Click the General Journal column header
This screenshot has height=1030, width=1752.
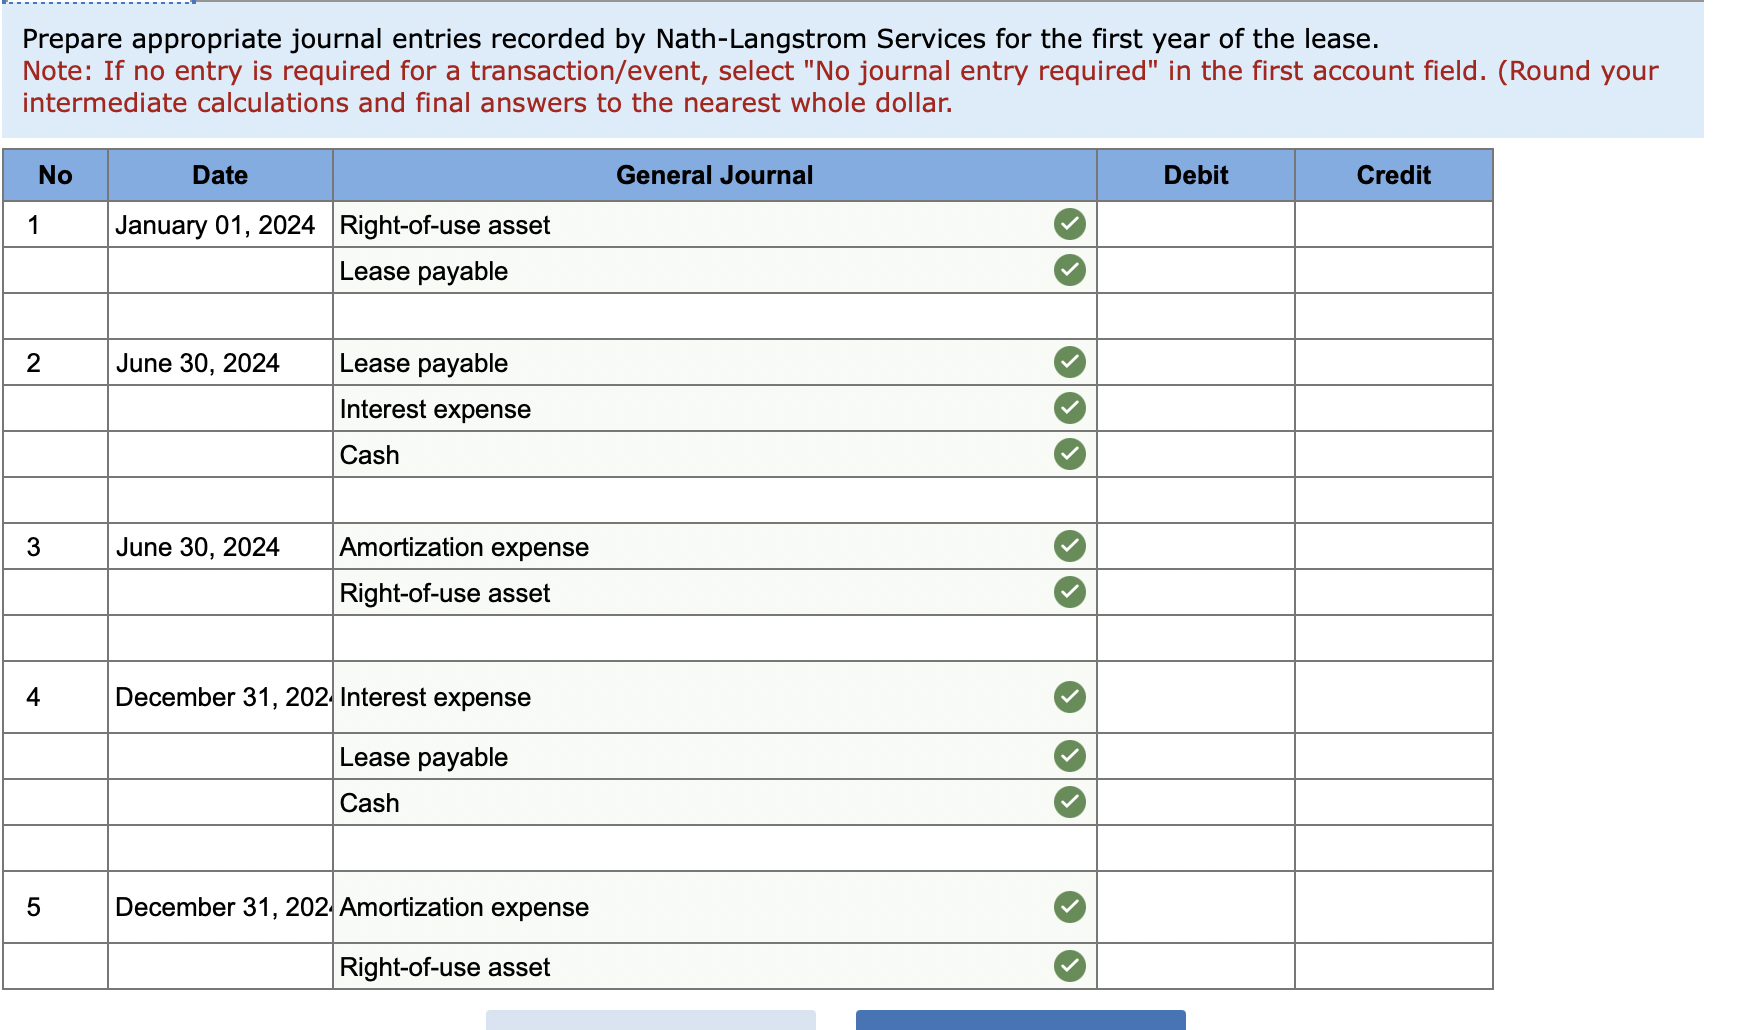(714, 175)
